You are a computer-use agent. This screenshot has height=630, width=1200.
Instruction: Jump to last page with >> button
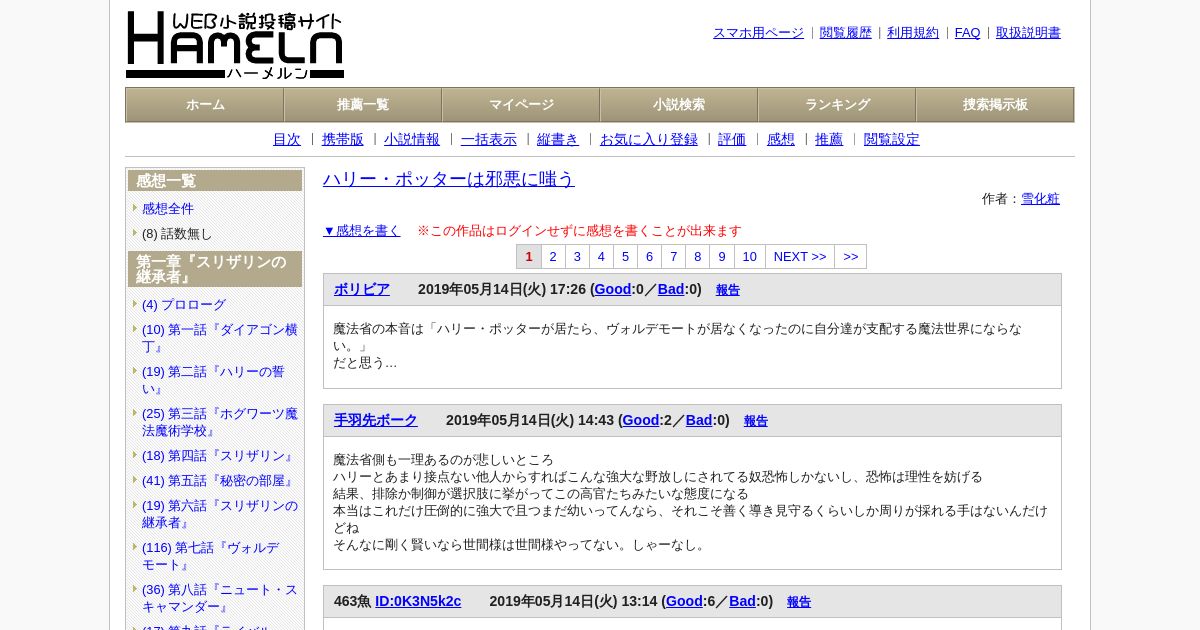tap(851, 257)
